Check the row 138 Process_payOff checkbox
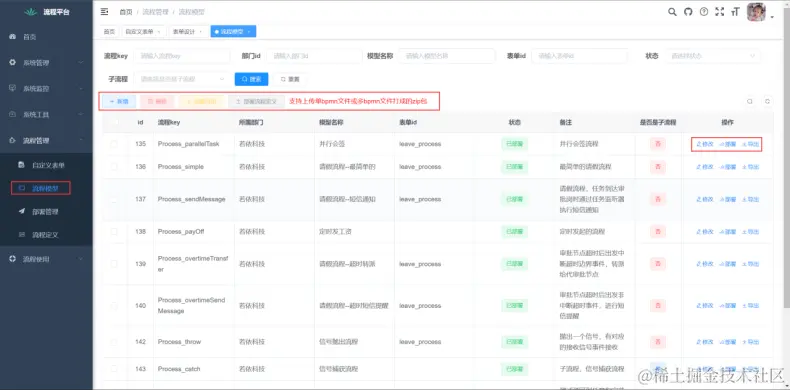Image resolution: width=791 pixels, height=391 pixels. 115,232
